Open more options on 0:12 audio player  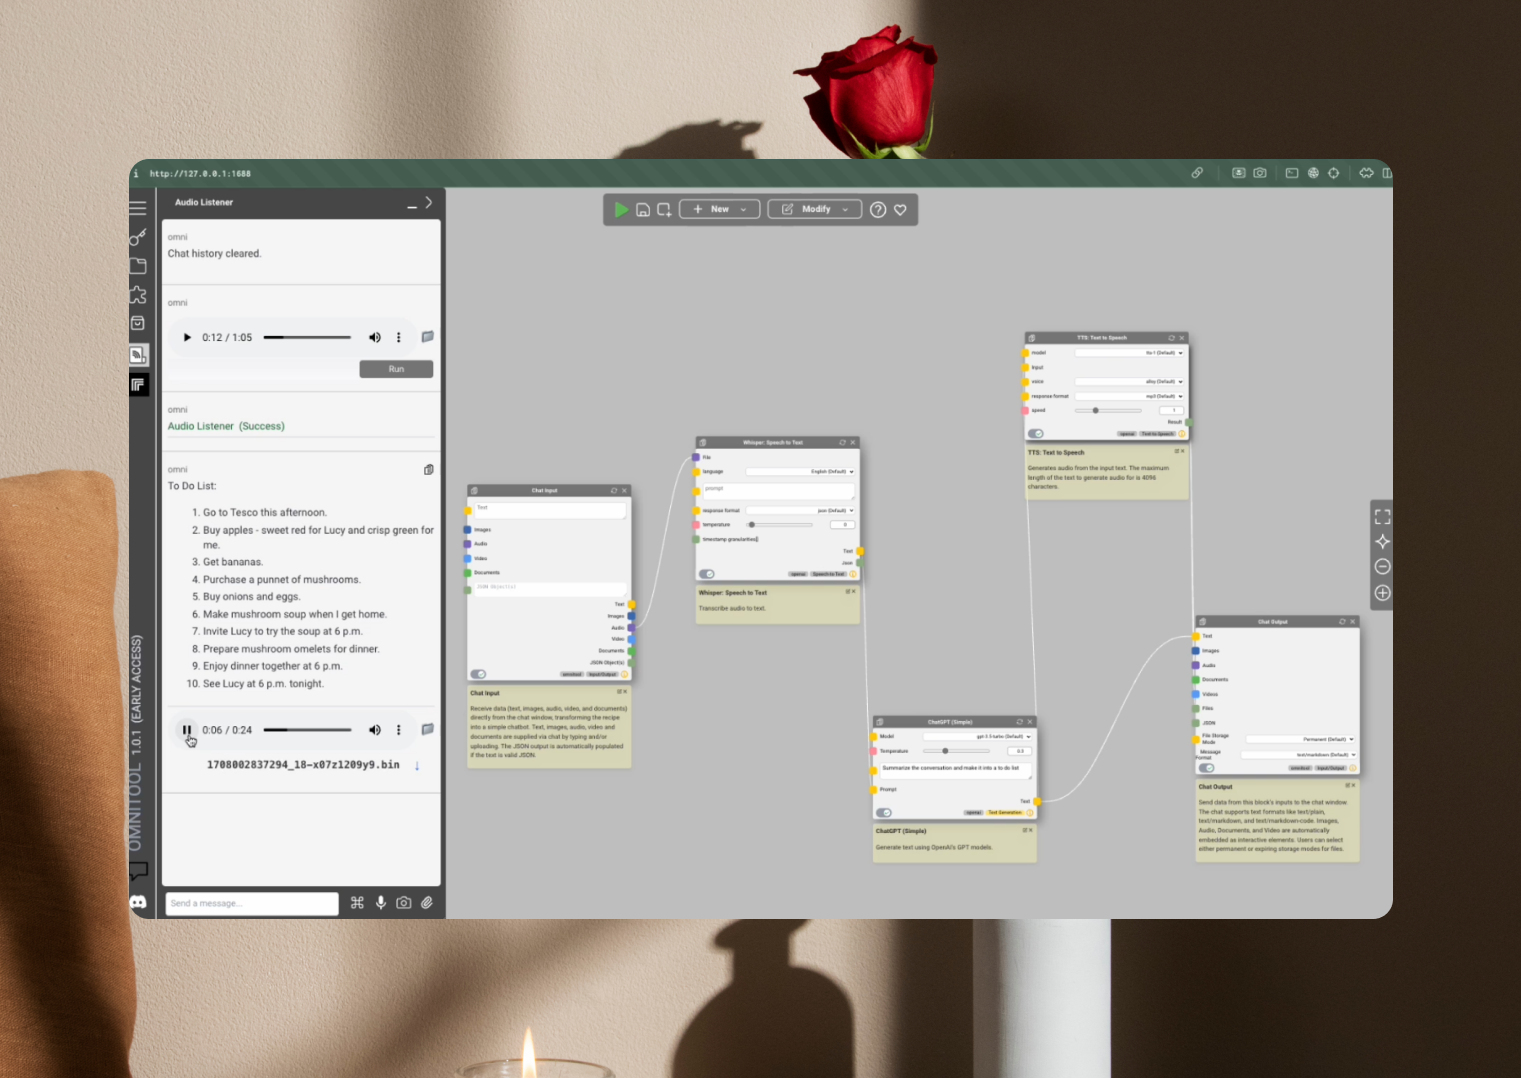tap(398, 338)
